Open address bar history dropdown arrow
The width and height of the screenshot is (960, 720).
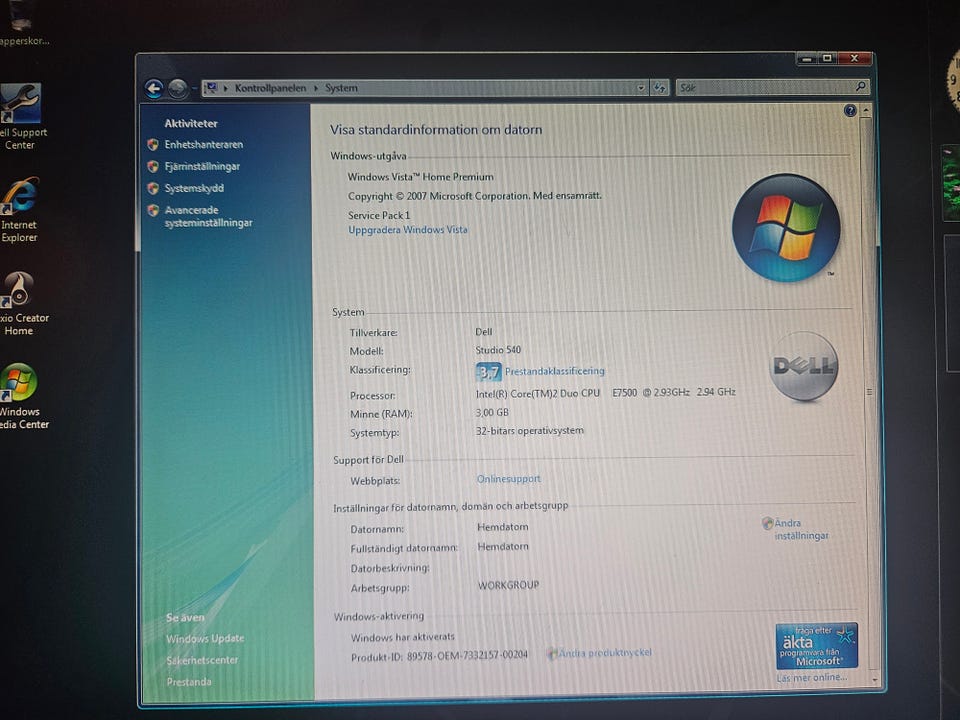(x=640, y=88)
